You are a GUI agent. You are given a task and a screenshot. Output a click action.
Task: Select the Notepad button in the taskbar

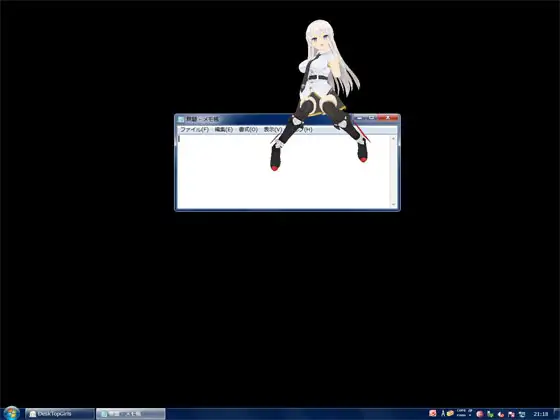pos(130,414)
